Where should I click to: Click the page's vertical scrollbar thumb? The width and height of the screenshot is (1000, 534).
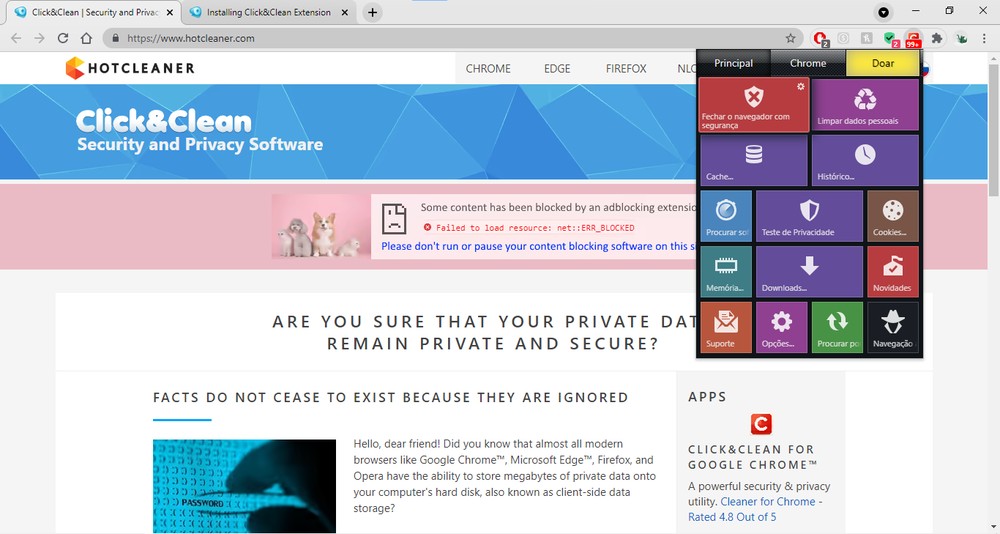click(x=994, y=128)
